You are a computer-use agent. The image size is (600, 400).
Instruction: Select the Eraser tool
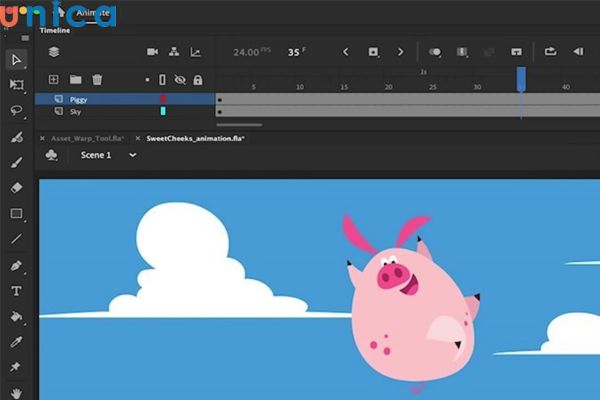pos(16,188)
